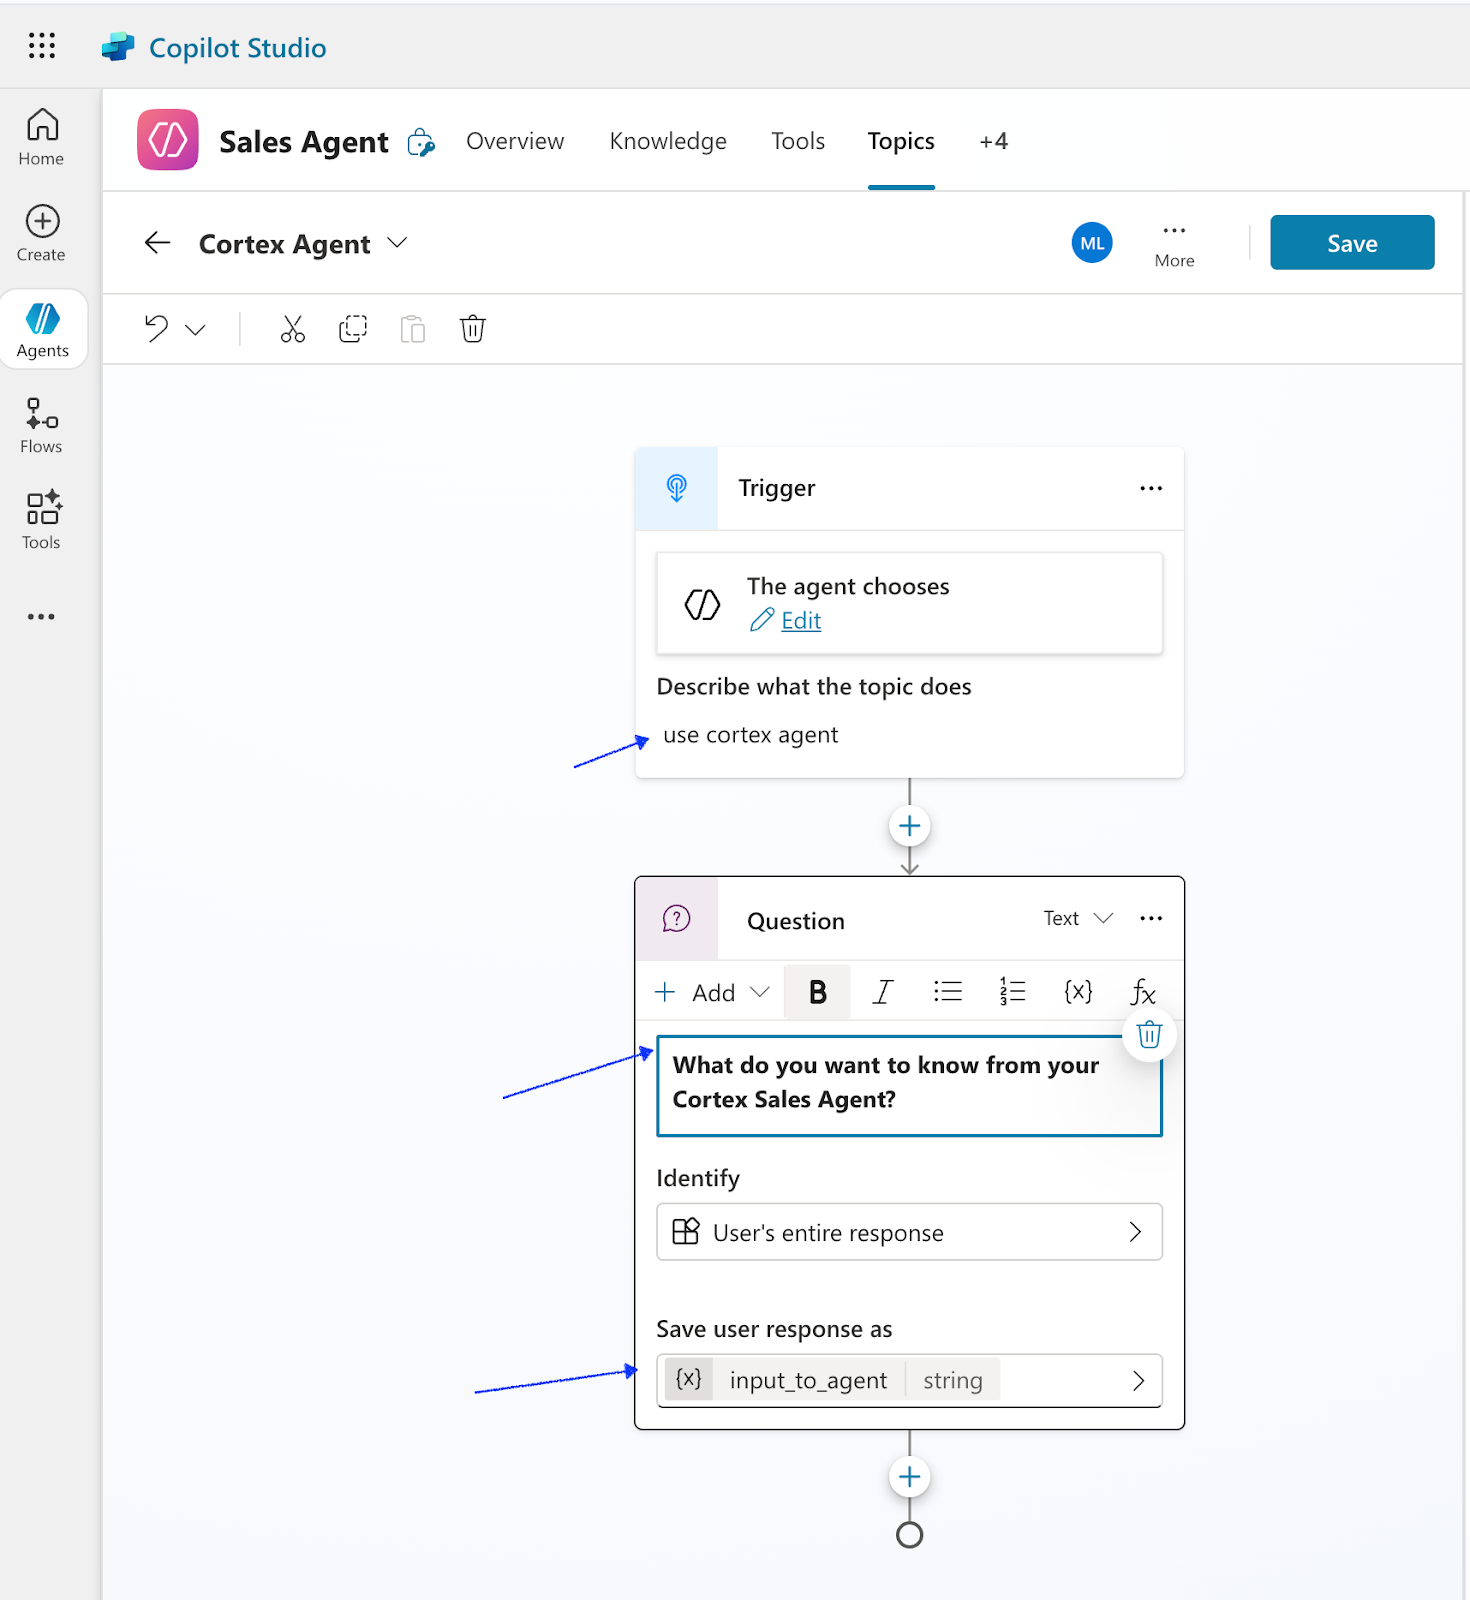Expand the Cortex Agent topic dropdown
This screenshot has width=1470, height=1600.
pos(397,243)
